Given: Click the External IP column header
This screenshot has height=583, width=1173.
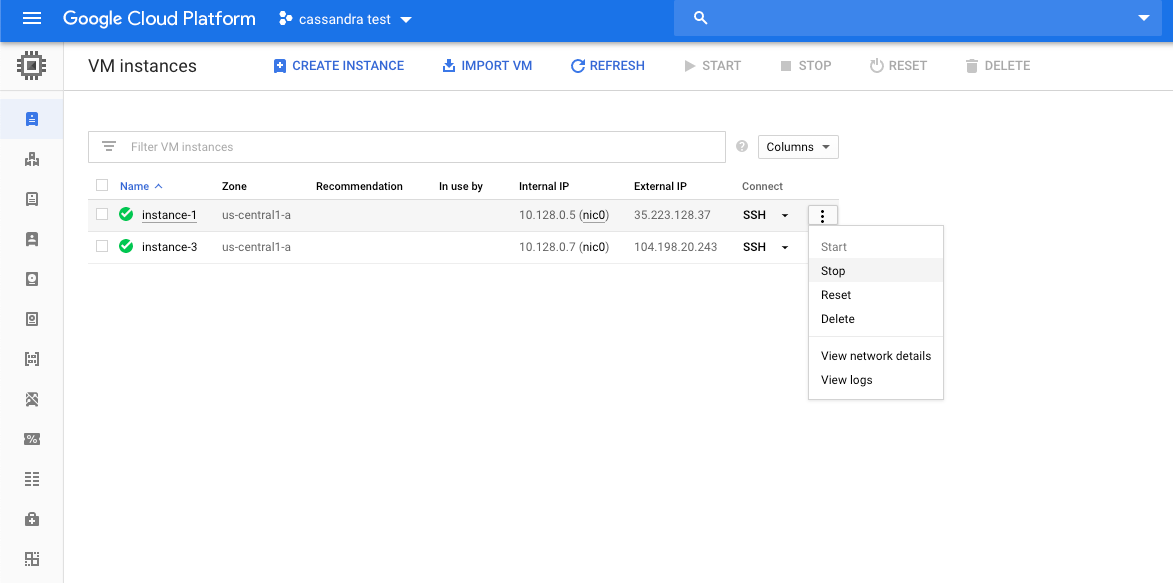Looking at the screenshot, I should (660, 186).
